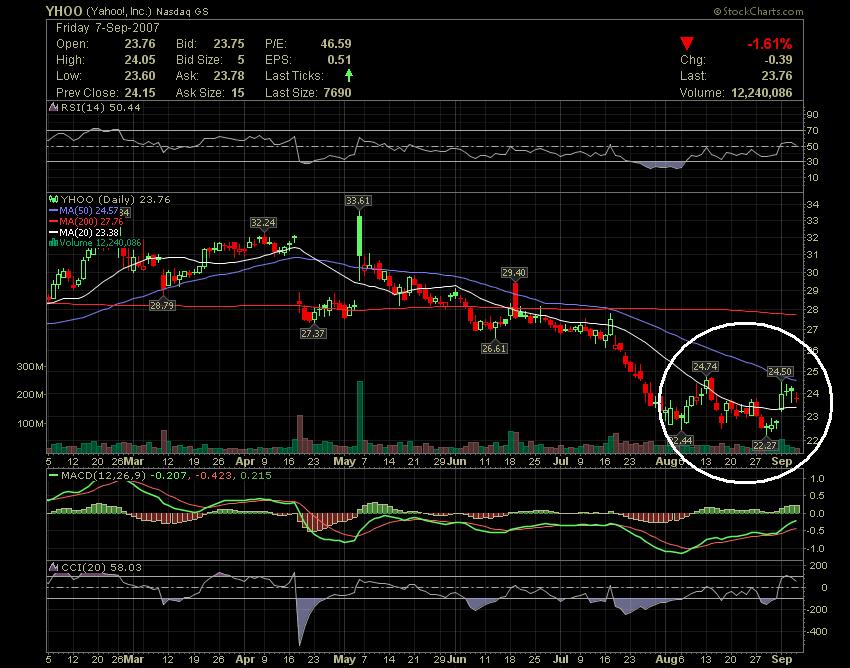Viewport: 850px width, 668px height.
Task: Click the 29.40 peak price label
Action: coord(514,272)
